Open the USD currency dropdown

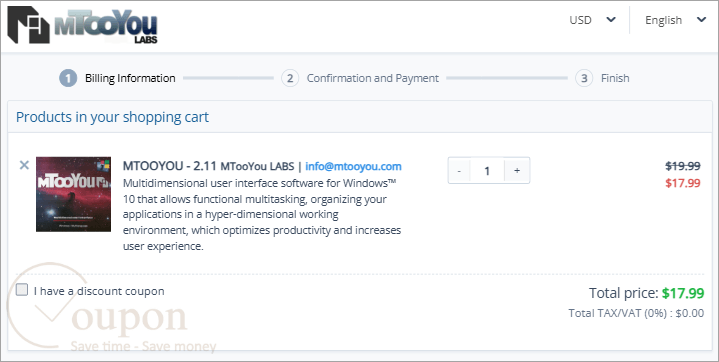click(x=592, y=20)
